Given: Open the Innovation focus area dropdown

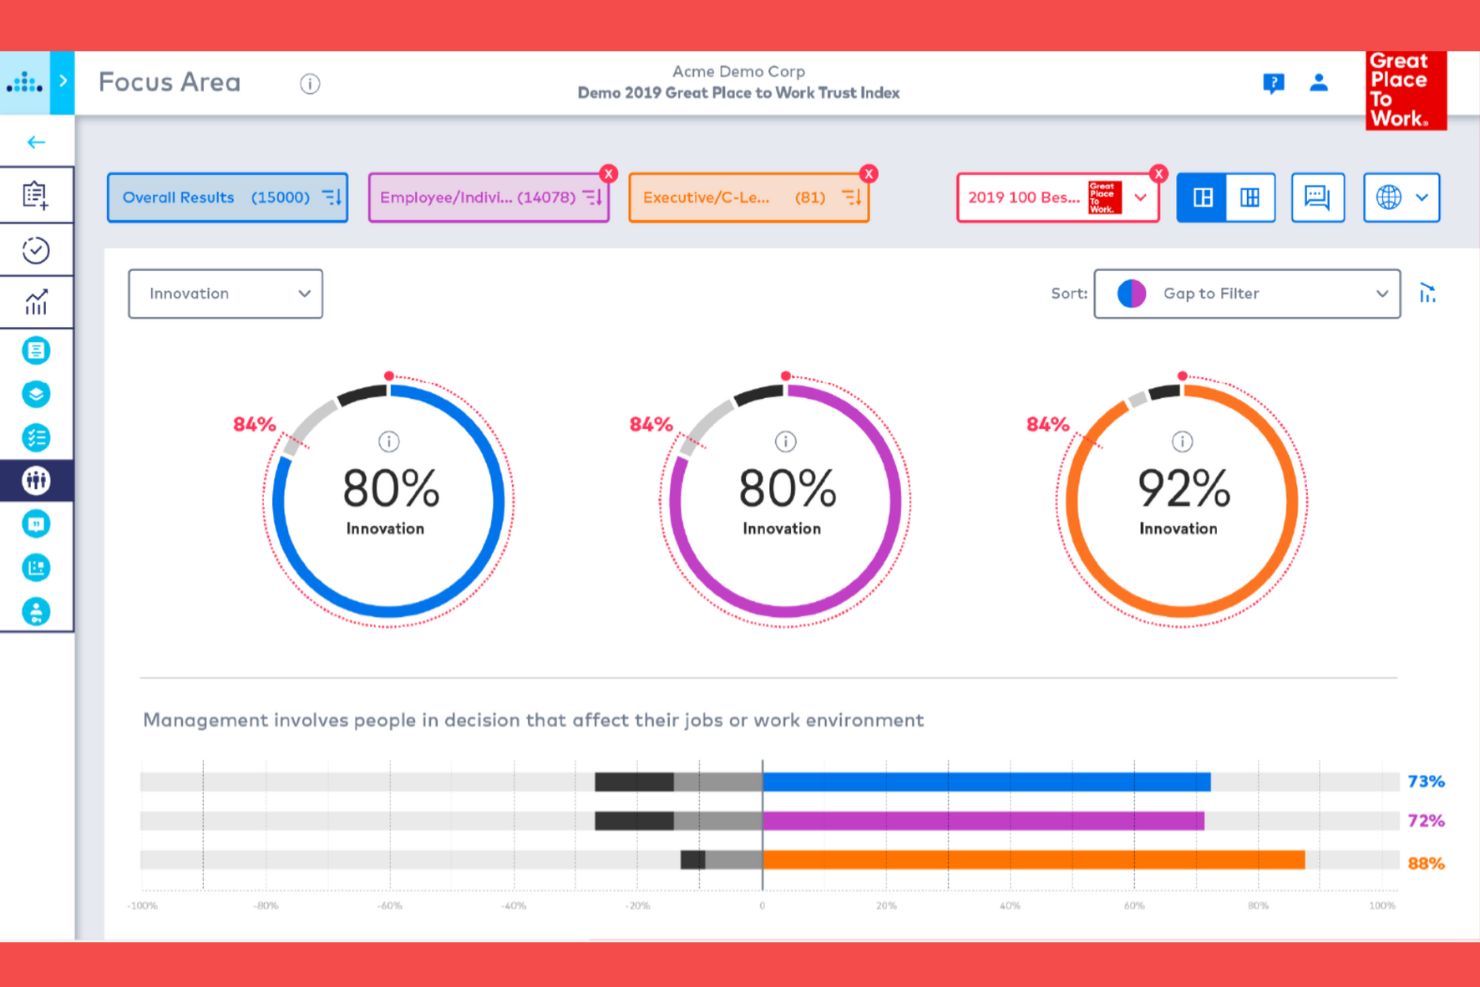Looking at the screenshot, I should [x=225, y=293].
